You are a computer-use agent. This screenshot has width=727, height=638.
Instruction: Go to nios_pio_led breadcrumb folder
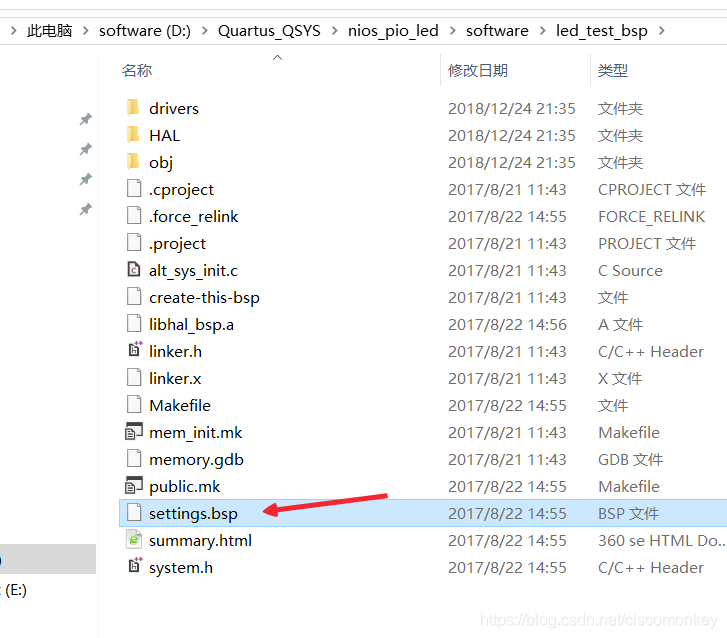point(393,31)
